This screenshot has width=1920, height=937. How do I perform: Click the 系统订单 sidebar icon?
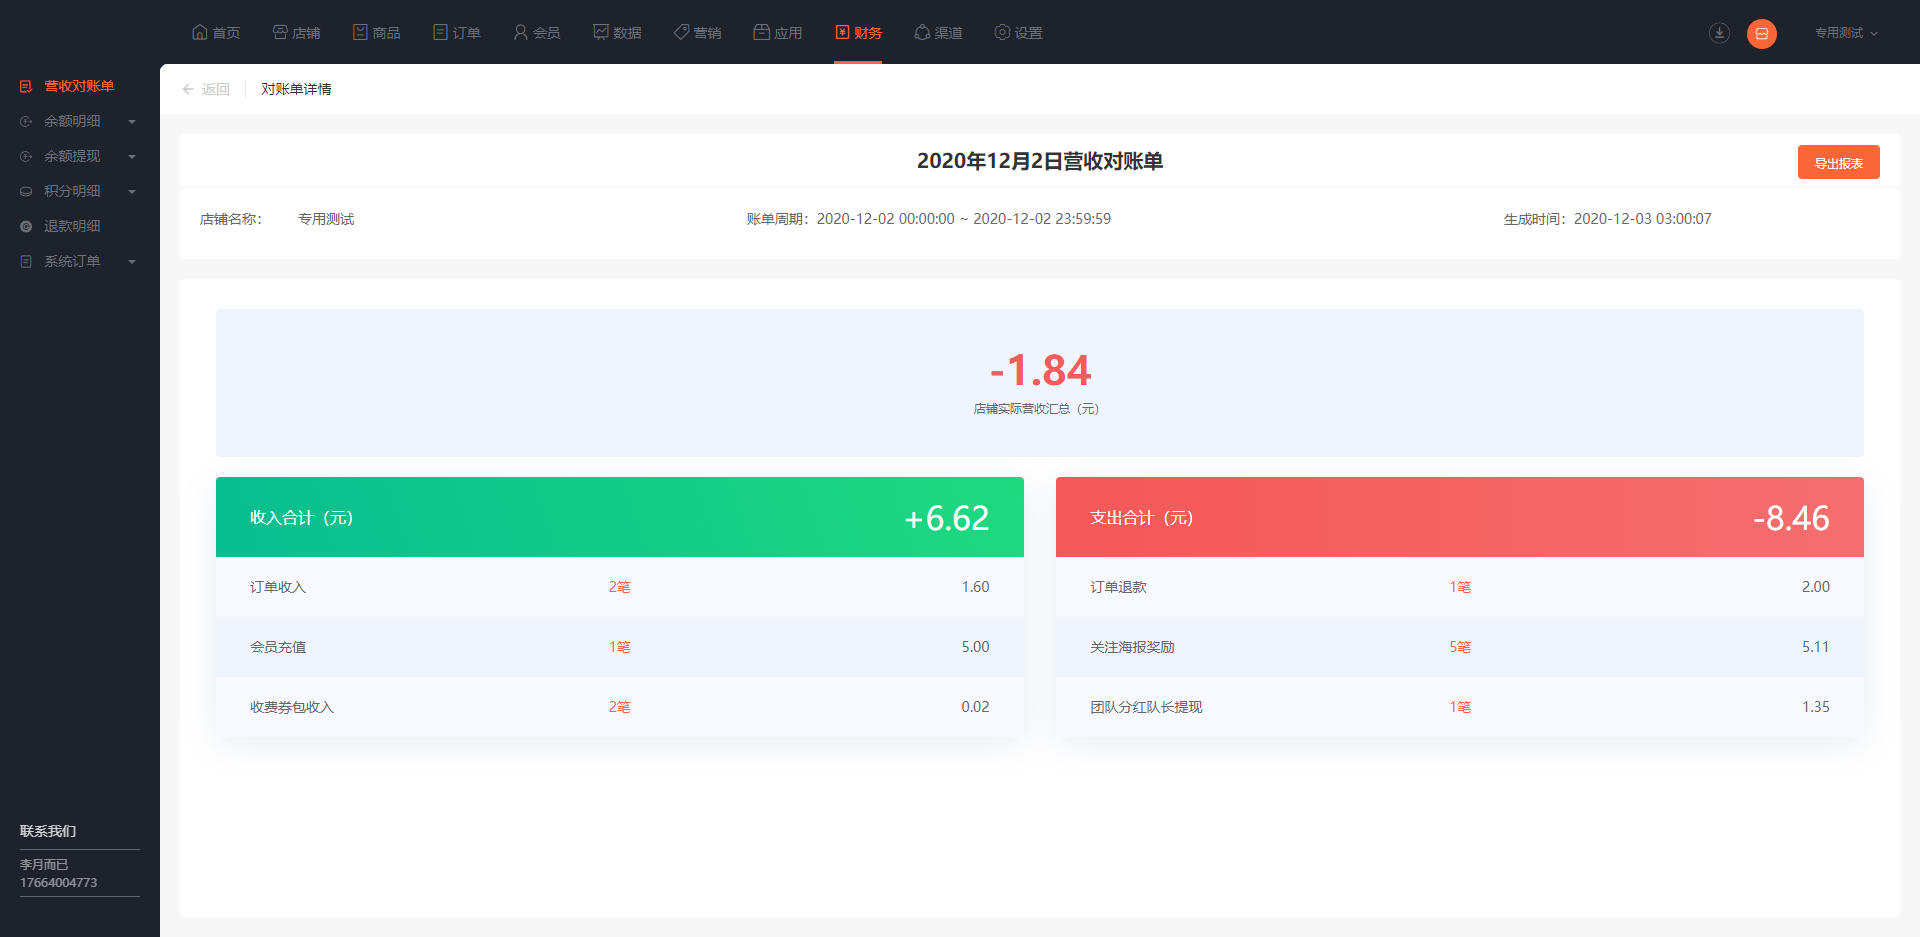click(x=26, y=261)
